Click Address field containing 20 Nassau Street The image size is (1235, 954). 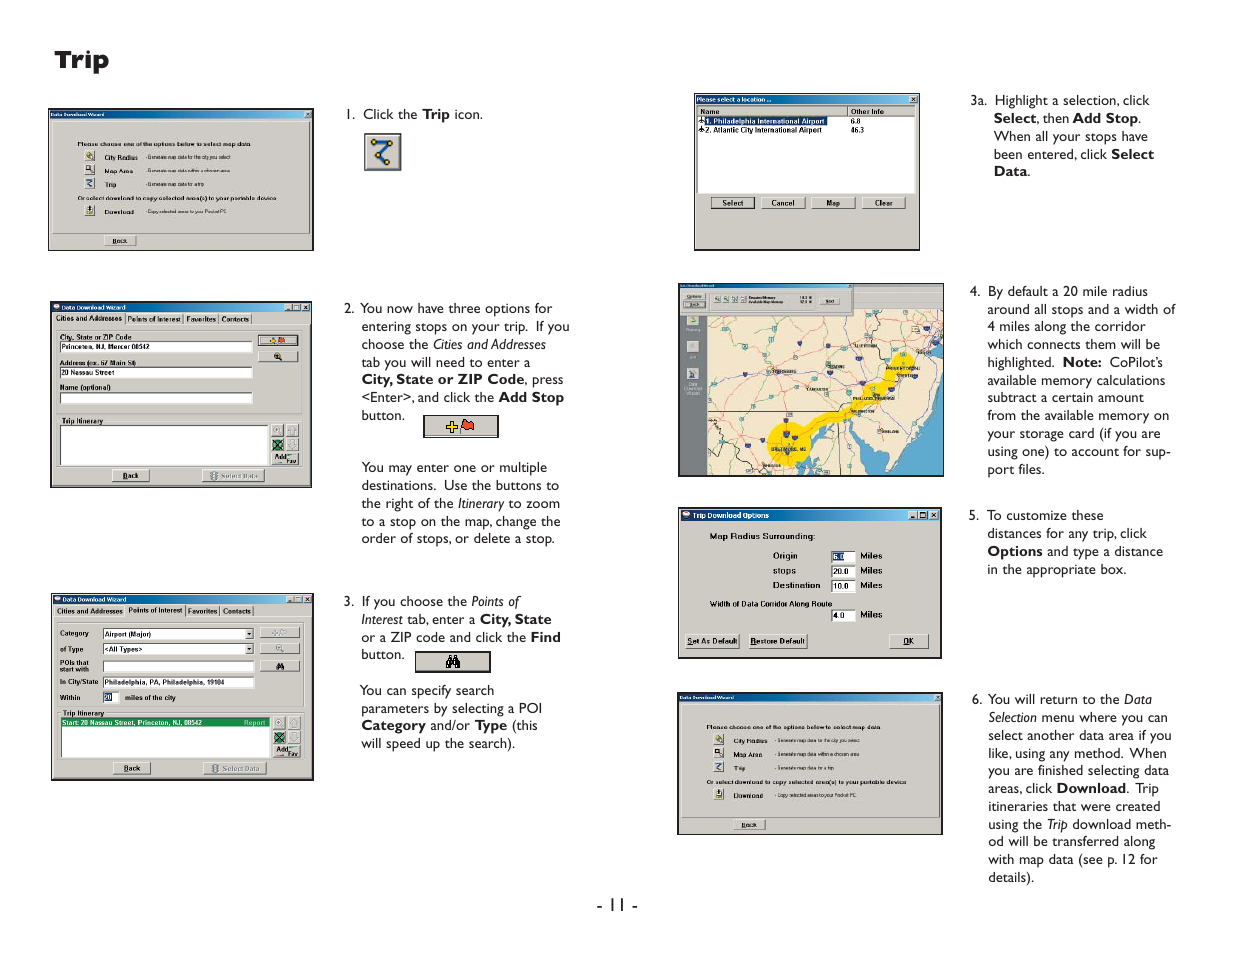(156, 372)
